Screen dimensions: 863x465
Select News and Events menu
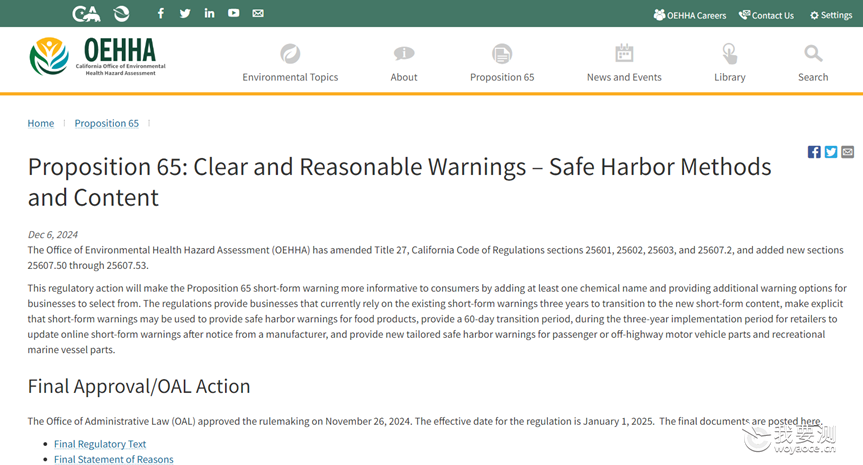(x=624, y=63)
